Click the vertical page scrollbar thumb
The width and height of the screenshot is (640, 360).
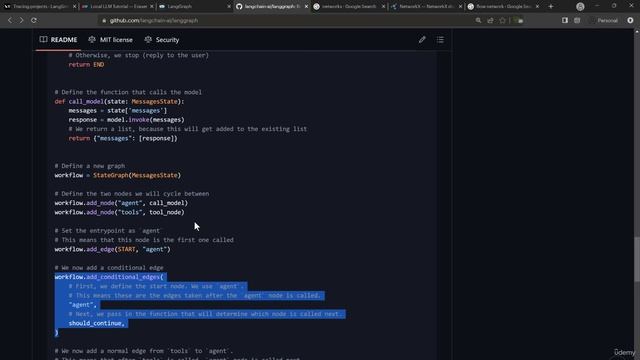(637, 259)
